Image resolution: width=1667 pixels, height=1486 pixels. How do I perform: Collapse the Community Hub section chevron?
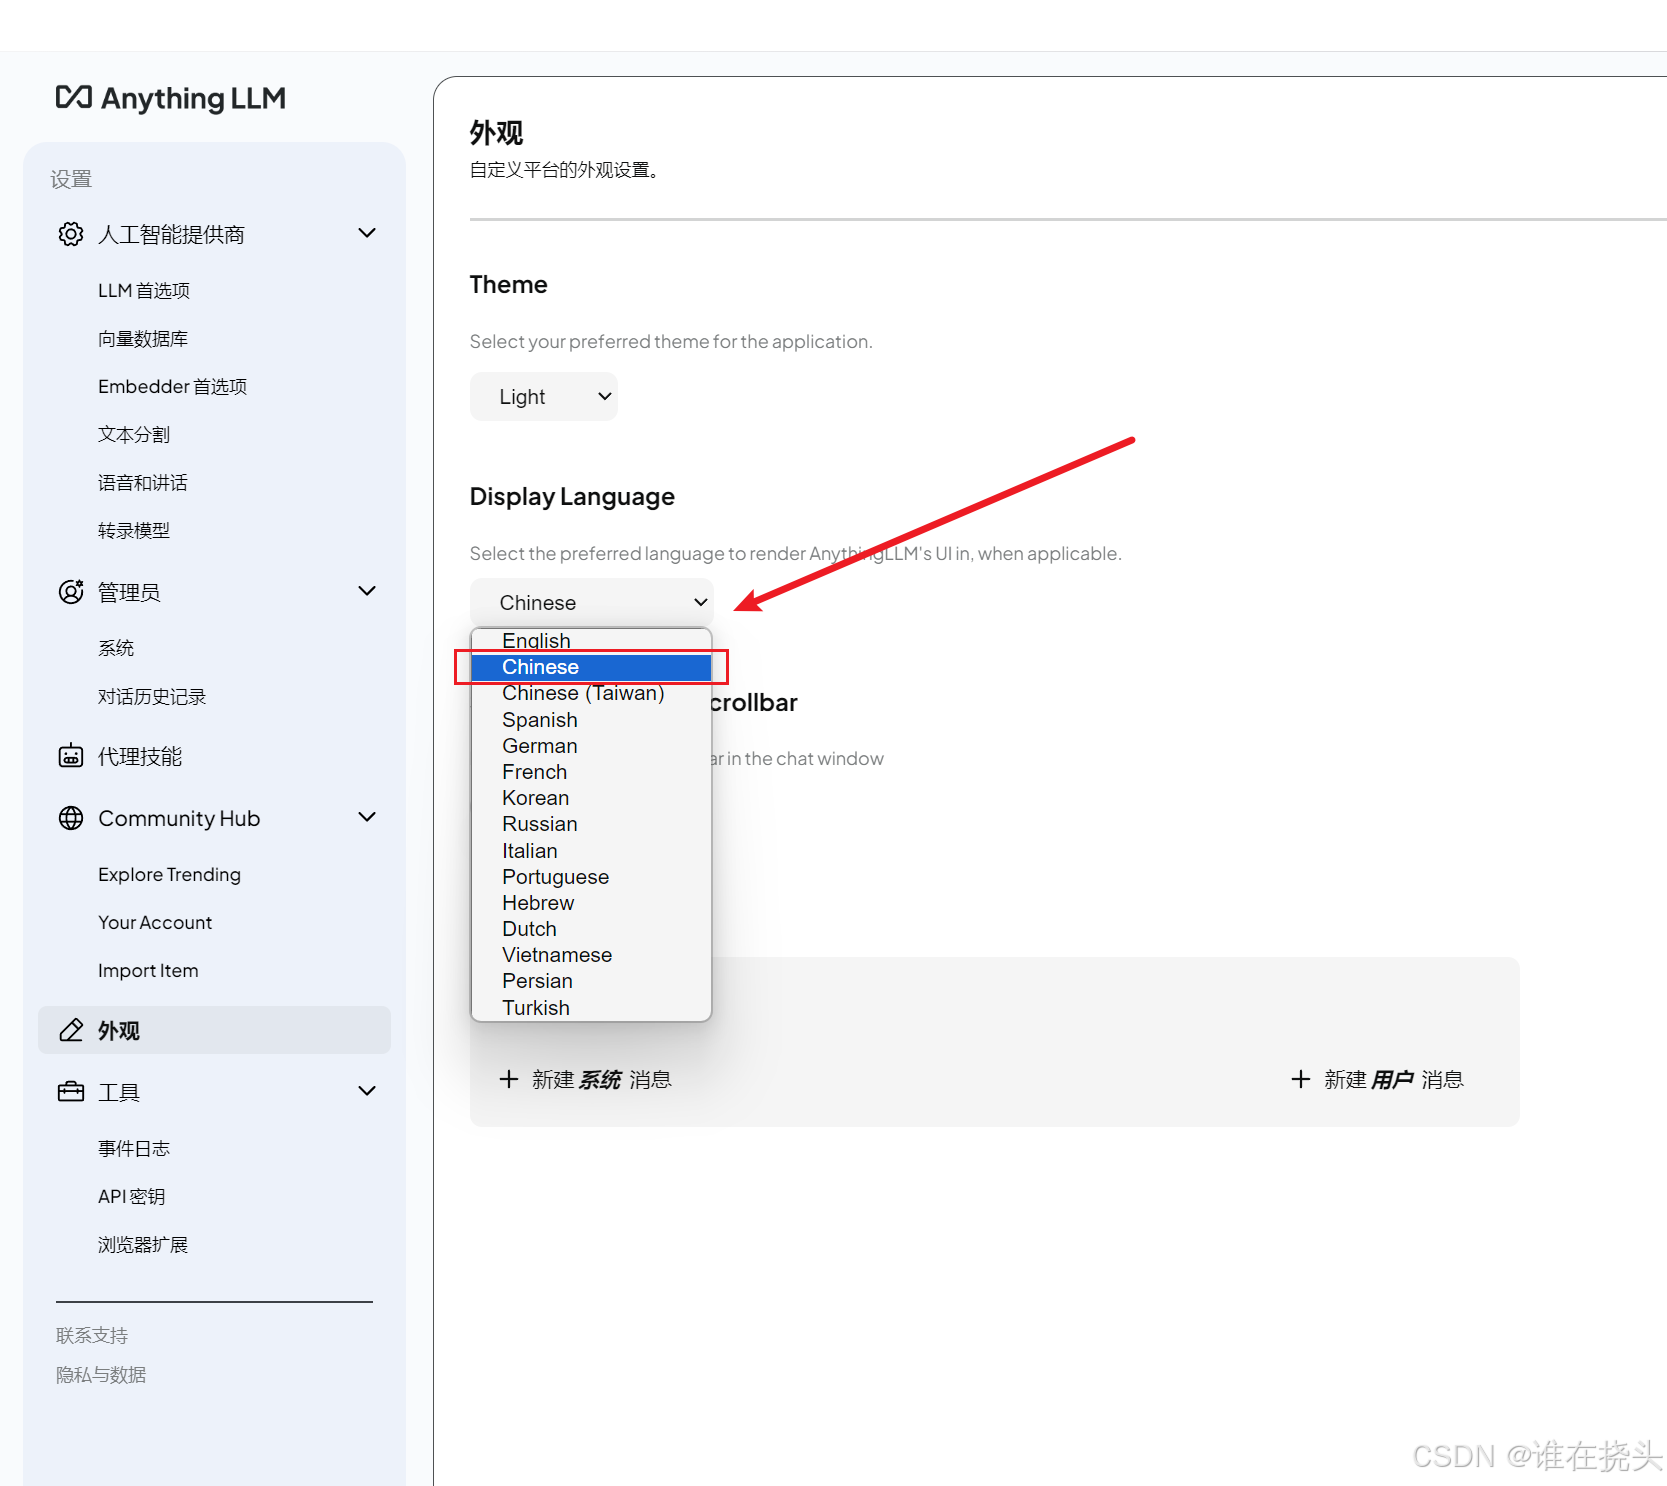(367, 817)
